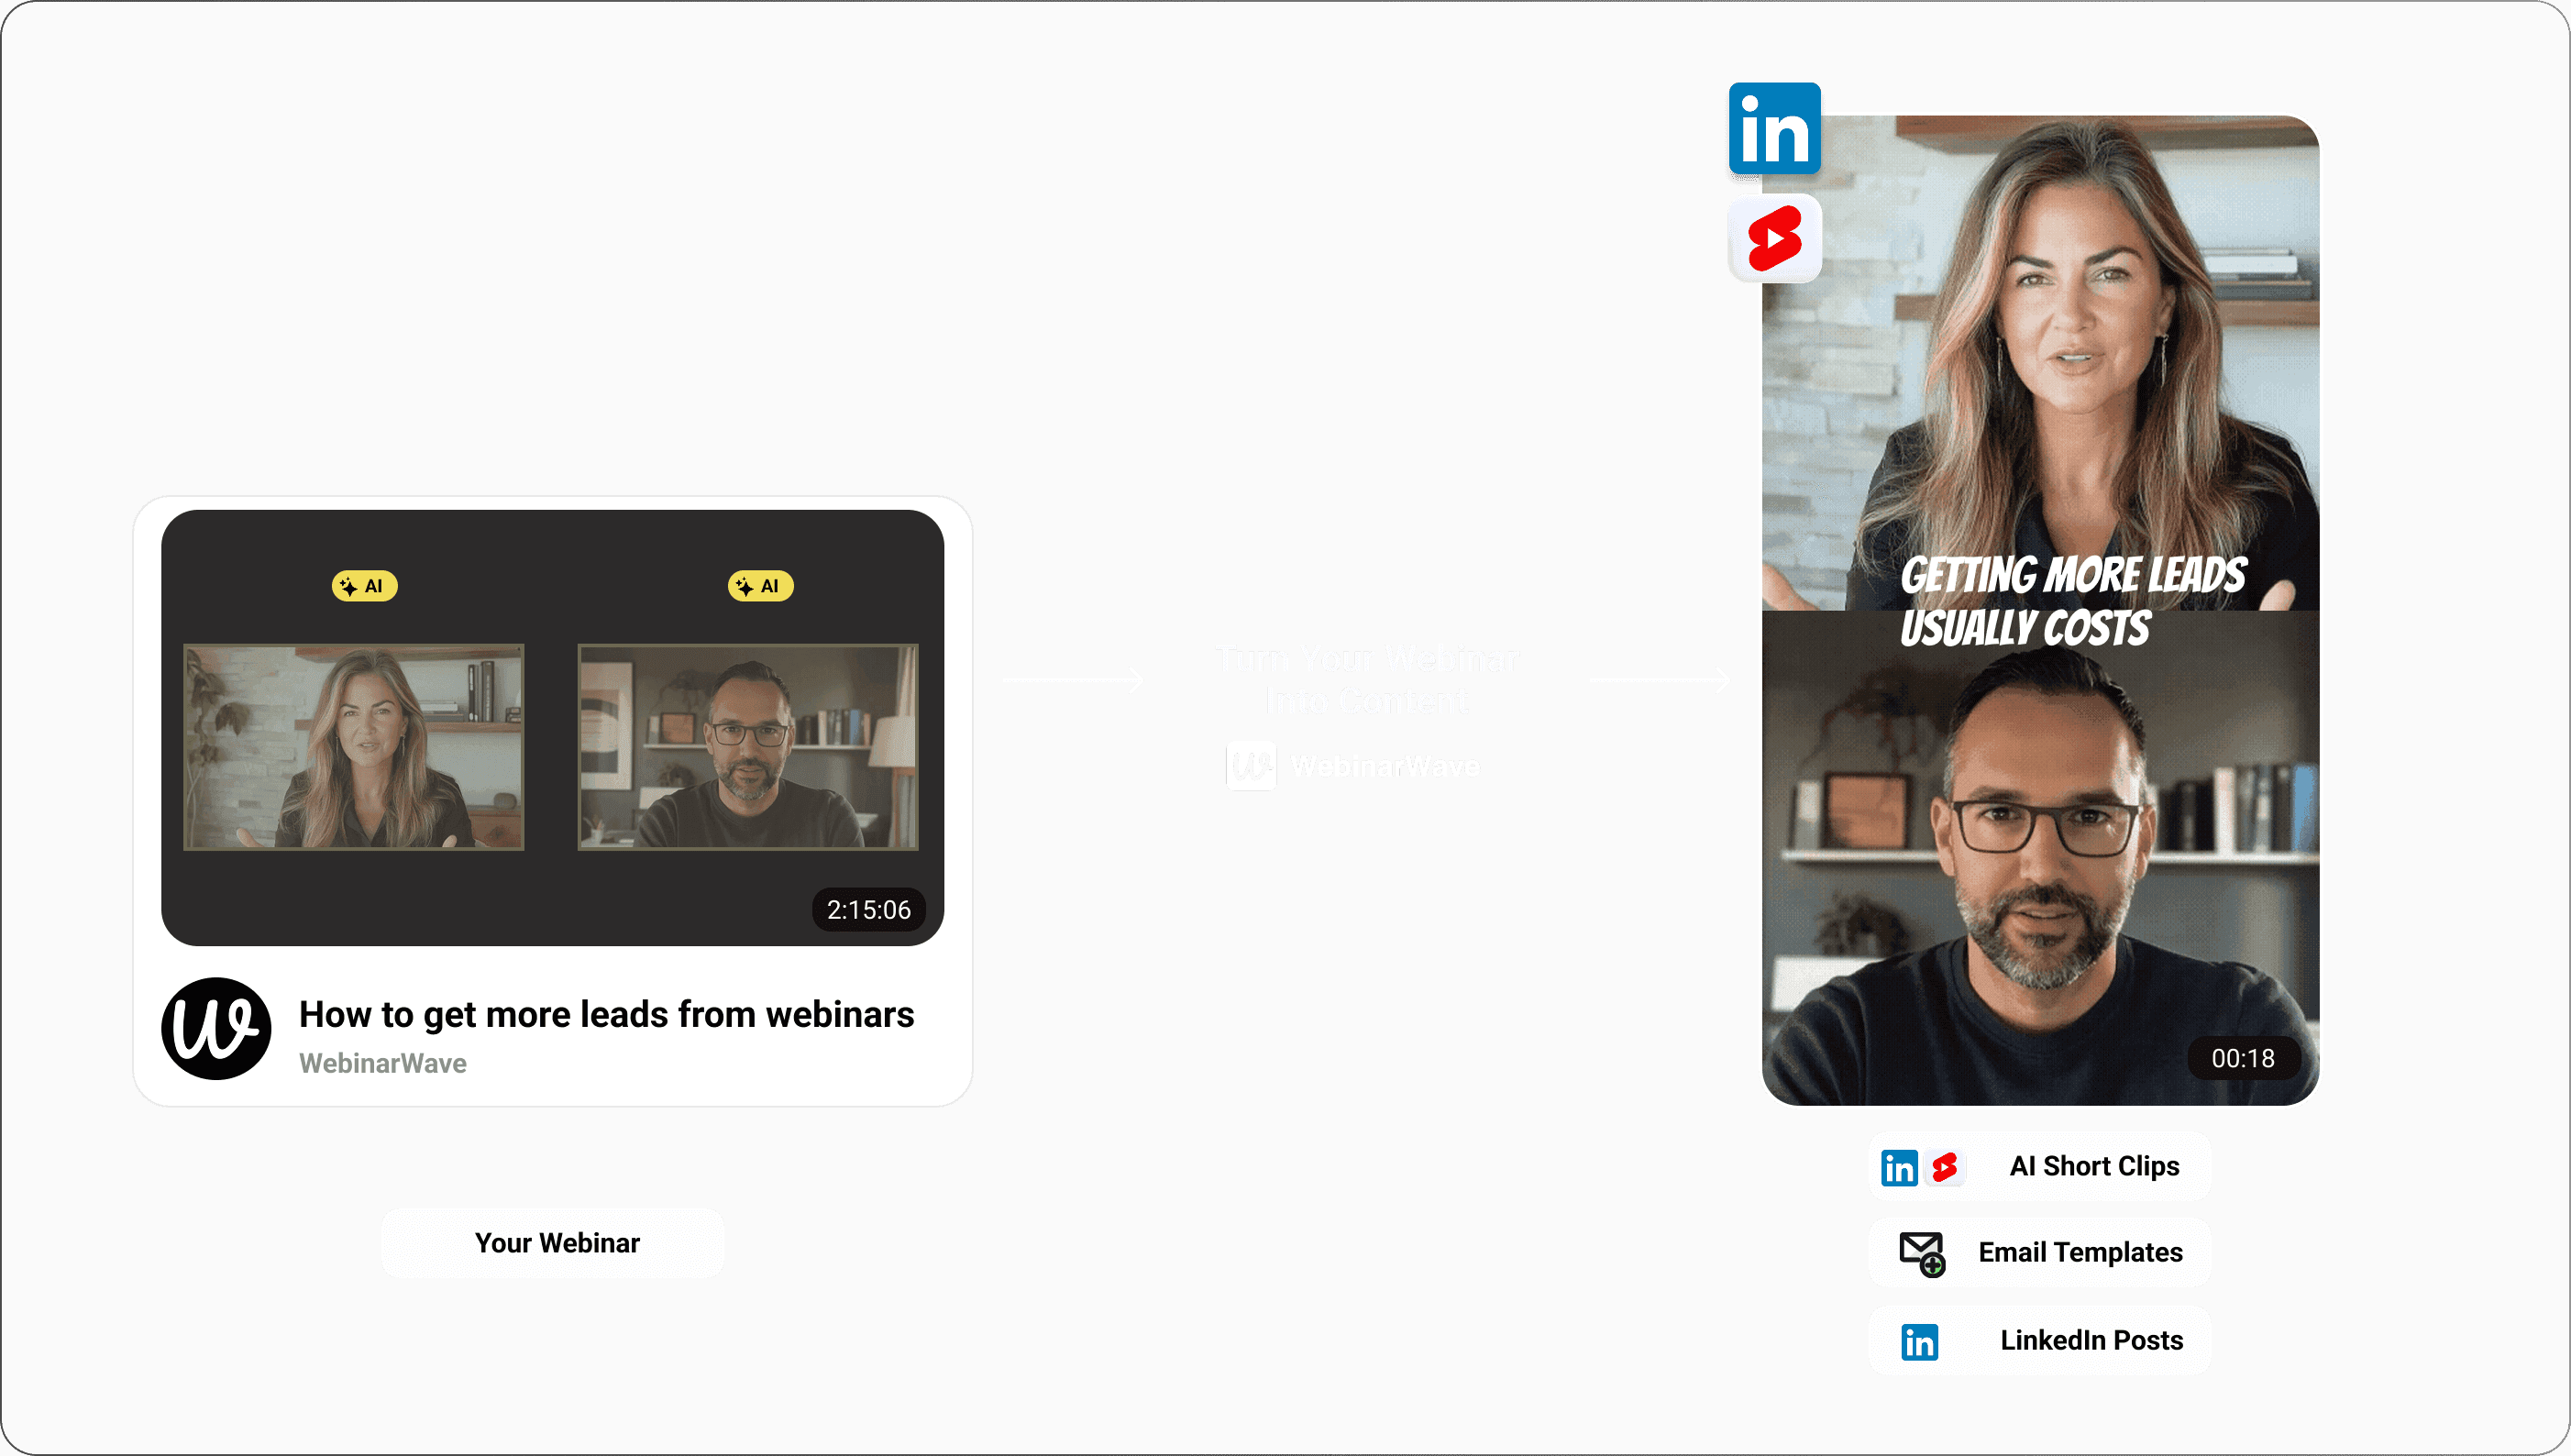Click the small LinkedIn icon in AI Short Clips
2571x1456 pixels.
point(1899,1167)
